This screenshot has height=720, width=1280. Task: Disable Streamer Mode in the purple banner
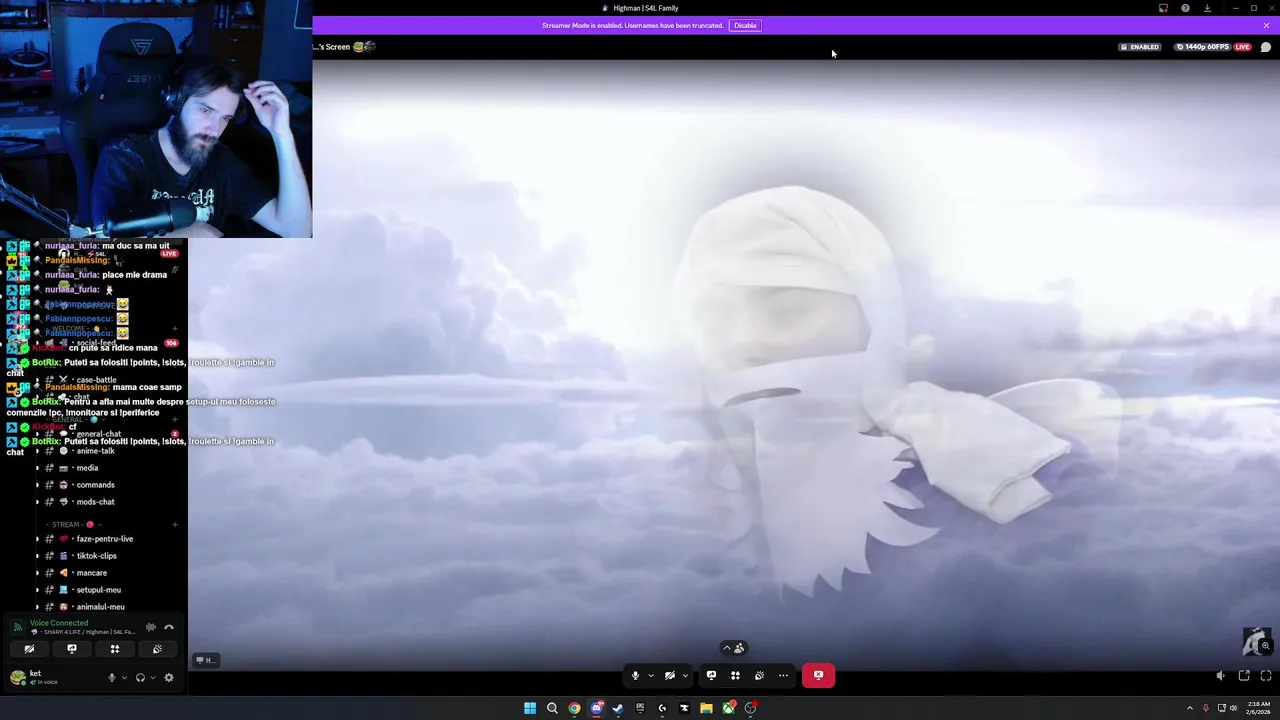(x=745, y=25)
